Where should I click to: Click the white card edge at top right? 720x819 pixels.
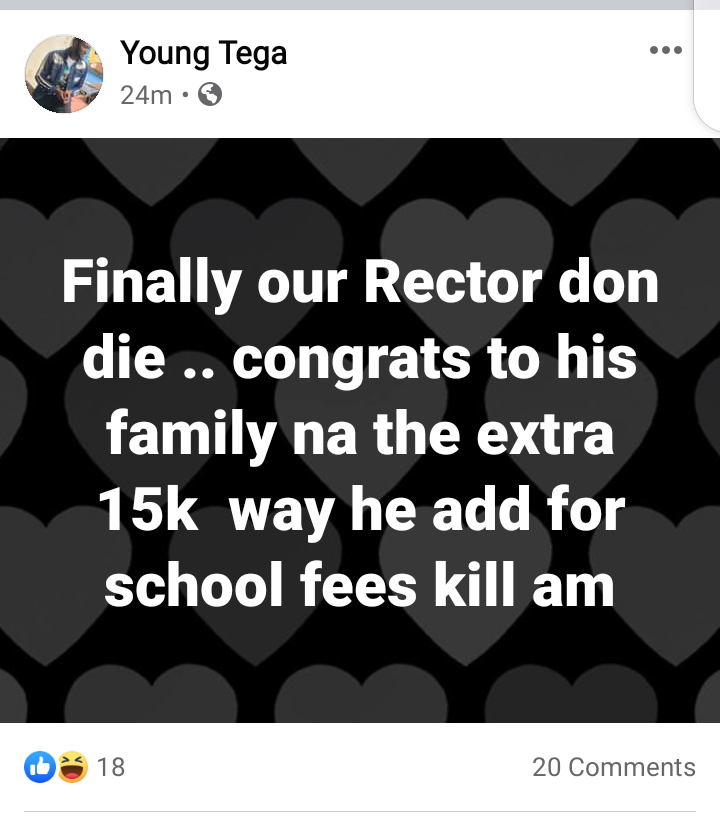coord(707,70)
